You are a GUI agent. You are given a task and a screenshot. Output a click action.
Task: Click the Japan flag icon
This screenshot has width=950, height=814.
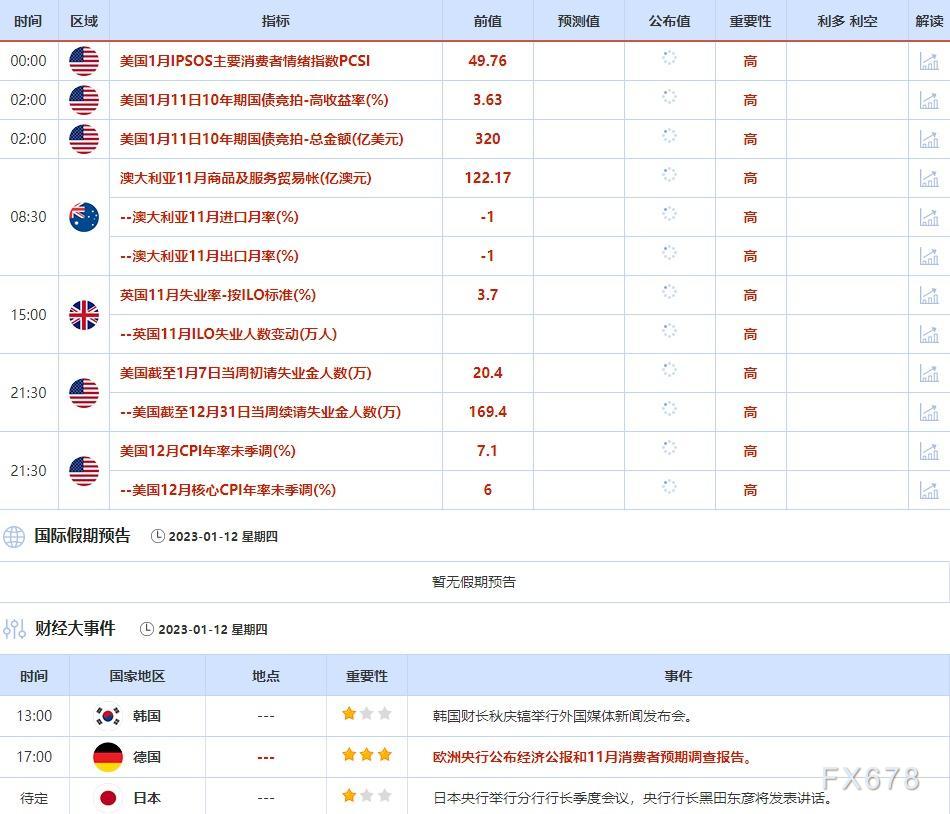tap(108, 798)
